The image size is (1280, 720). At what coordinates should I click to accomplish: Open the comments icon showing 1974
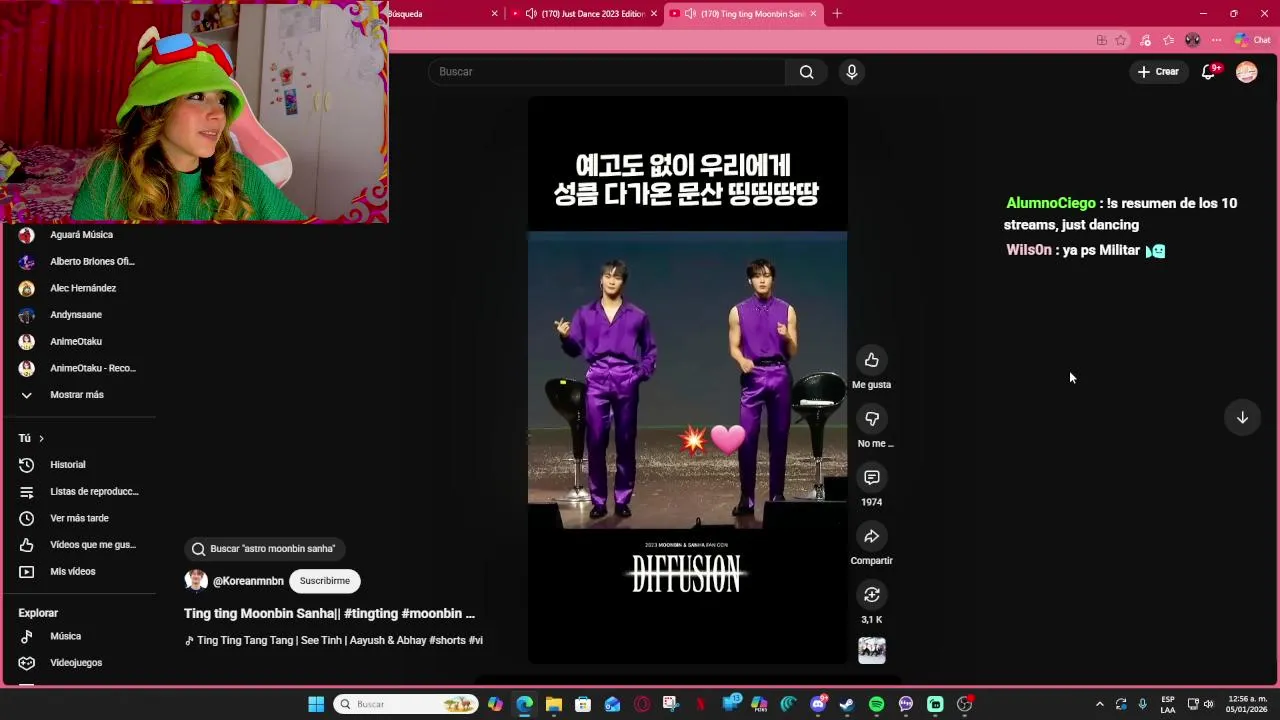click(x=872, y=478)
